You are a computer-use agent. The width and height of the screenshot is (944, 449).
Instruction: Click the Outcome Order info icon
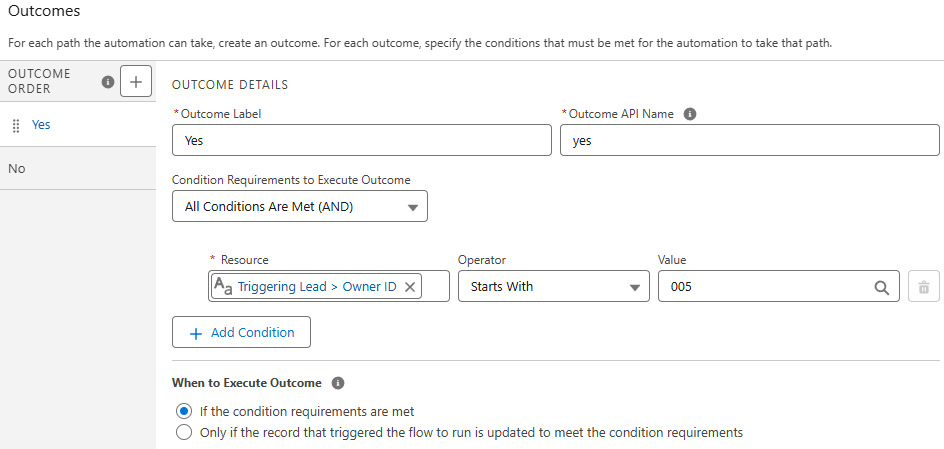[108, 83]
